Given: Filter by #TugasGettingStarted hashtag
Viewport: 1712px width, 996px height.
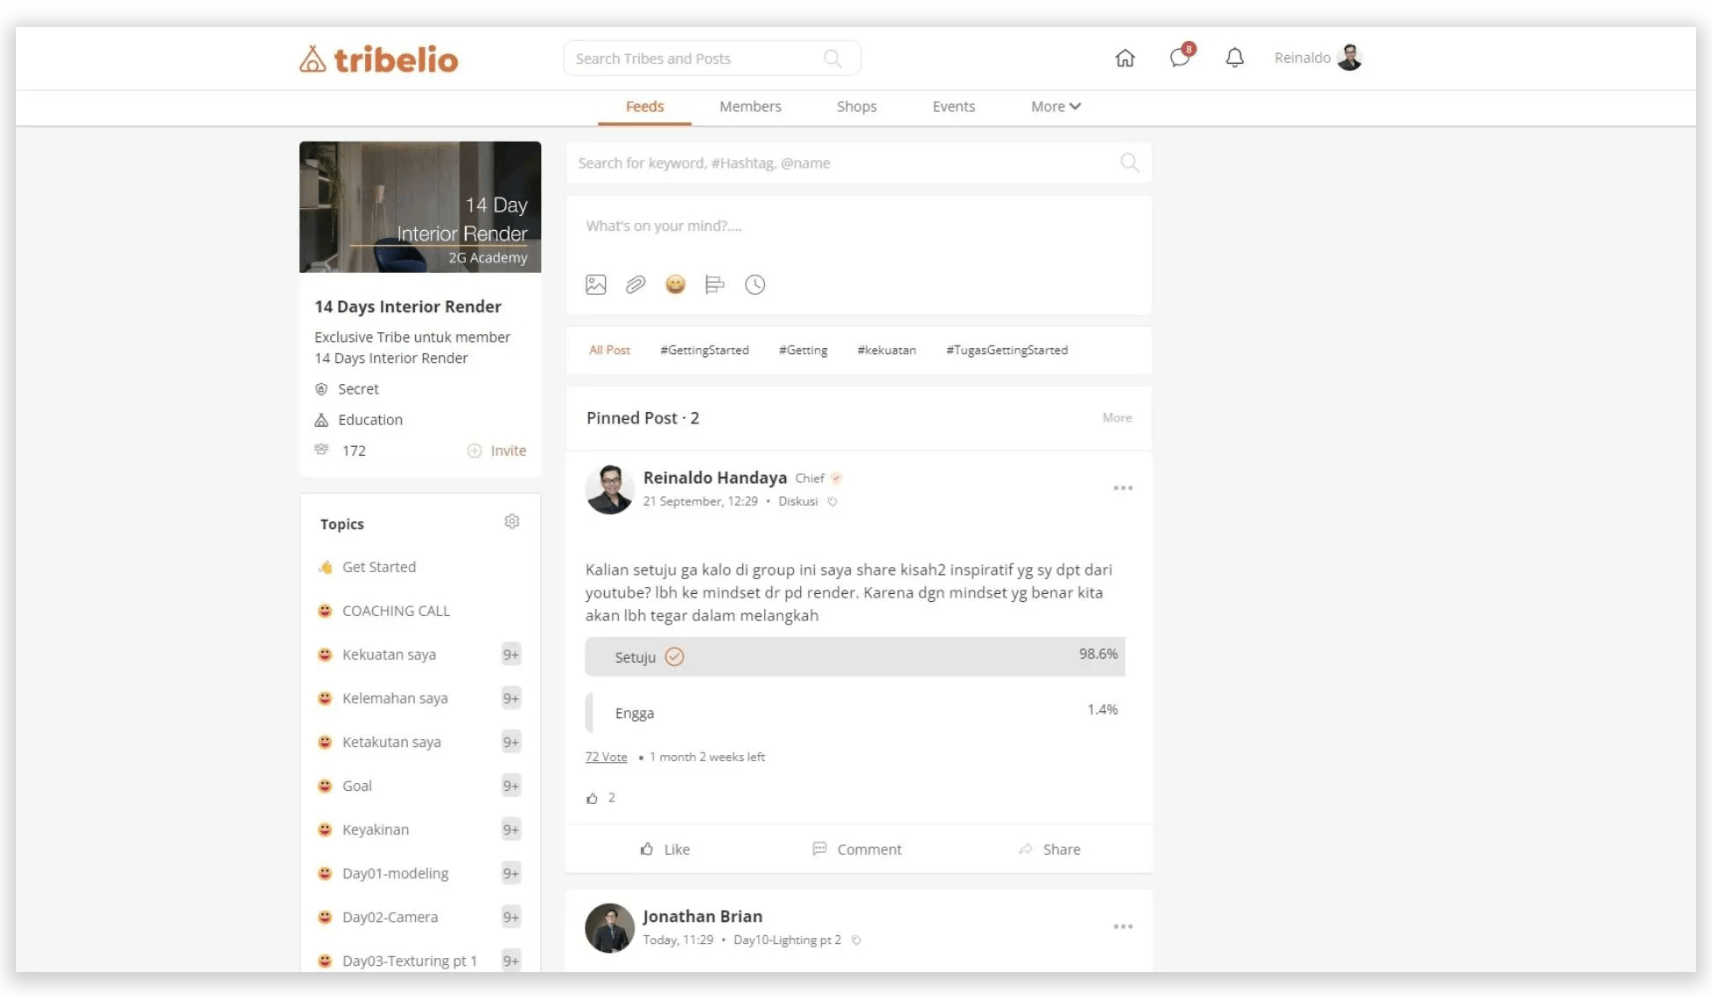Looking at the screenshot, I should pyautogui.click(x=1007, y=350).
